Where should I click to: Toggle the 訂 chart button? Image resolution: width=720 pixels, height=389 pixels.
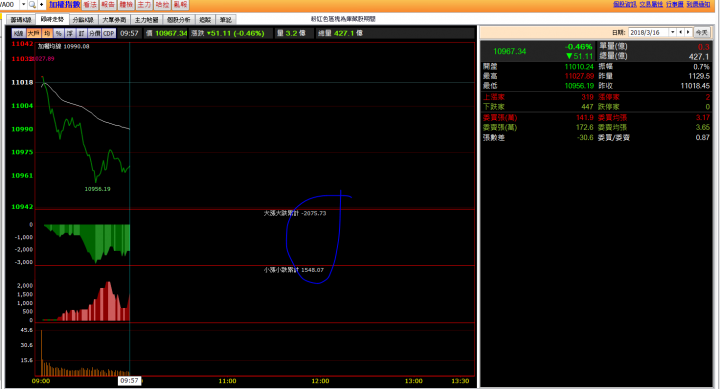(x=81, y=33)
